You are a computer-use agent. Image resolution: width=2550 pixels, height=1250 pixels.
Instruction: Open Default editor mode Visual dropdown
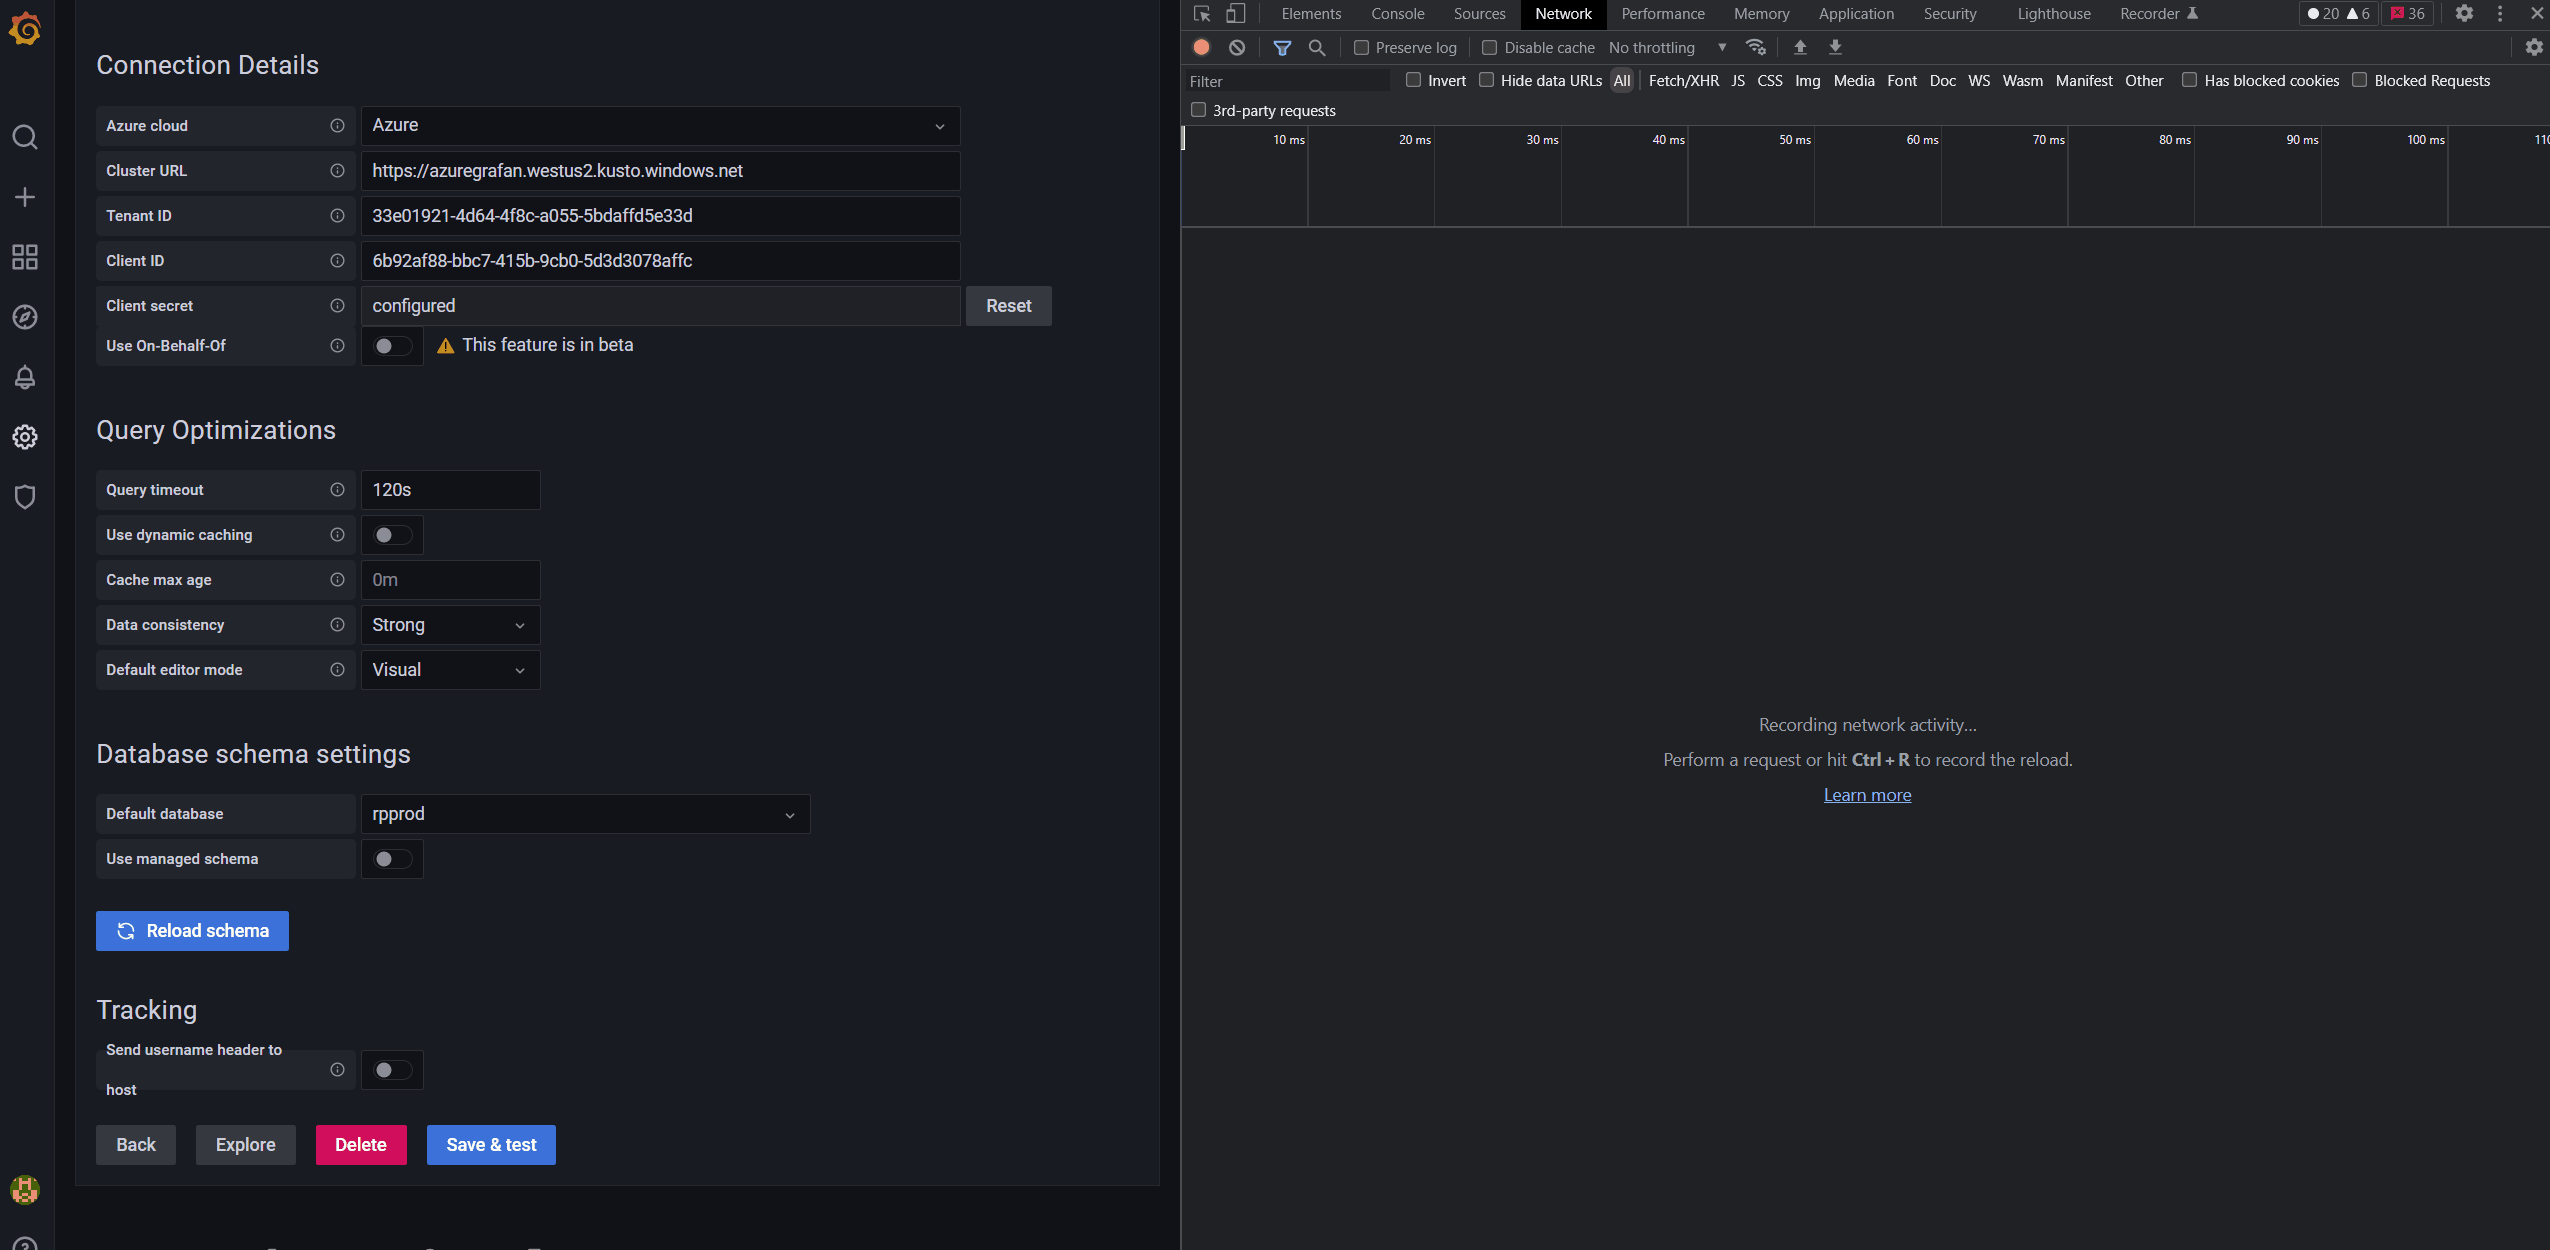pyautogui.click(x=450, y=670)
